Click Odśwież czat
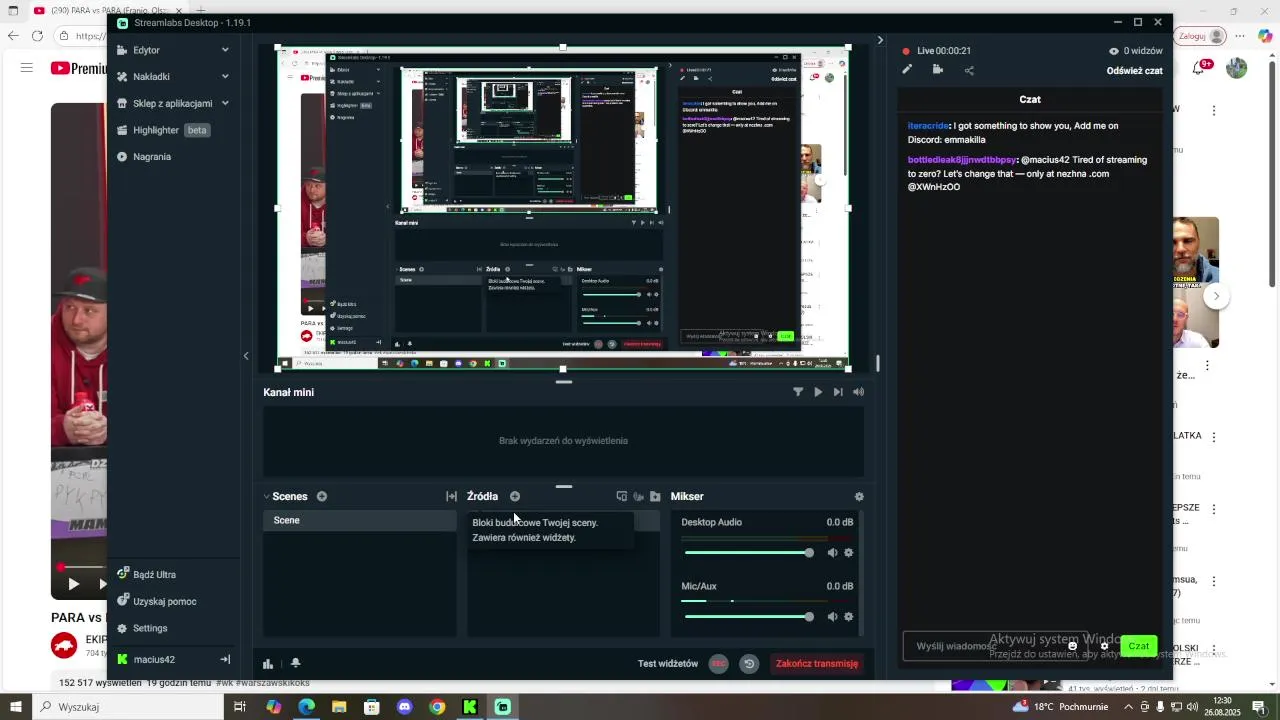The height and width of the screenshot is (720, 1280). 1134,71
